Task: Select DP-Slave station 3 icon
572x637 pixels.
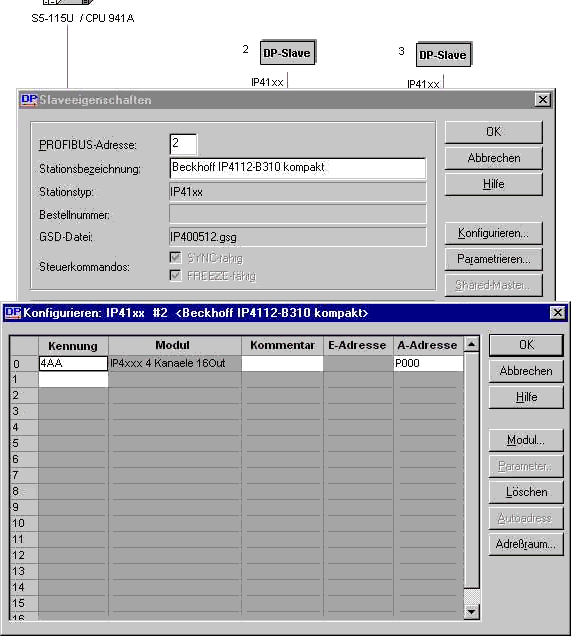Action: coord(444,54)
